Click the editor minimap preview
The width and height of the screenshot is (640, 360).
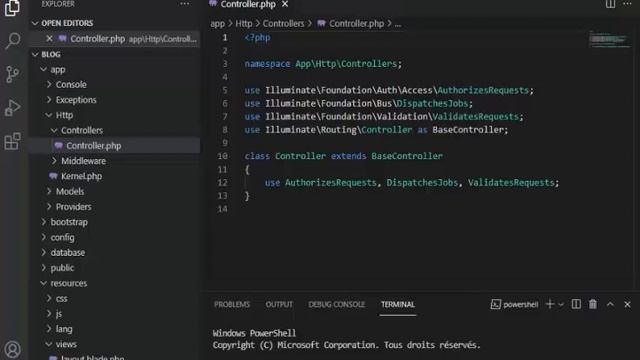point(609,40)
